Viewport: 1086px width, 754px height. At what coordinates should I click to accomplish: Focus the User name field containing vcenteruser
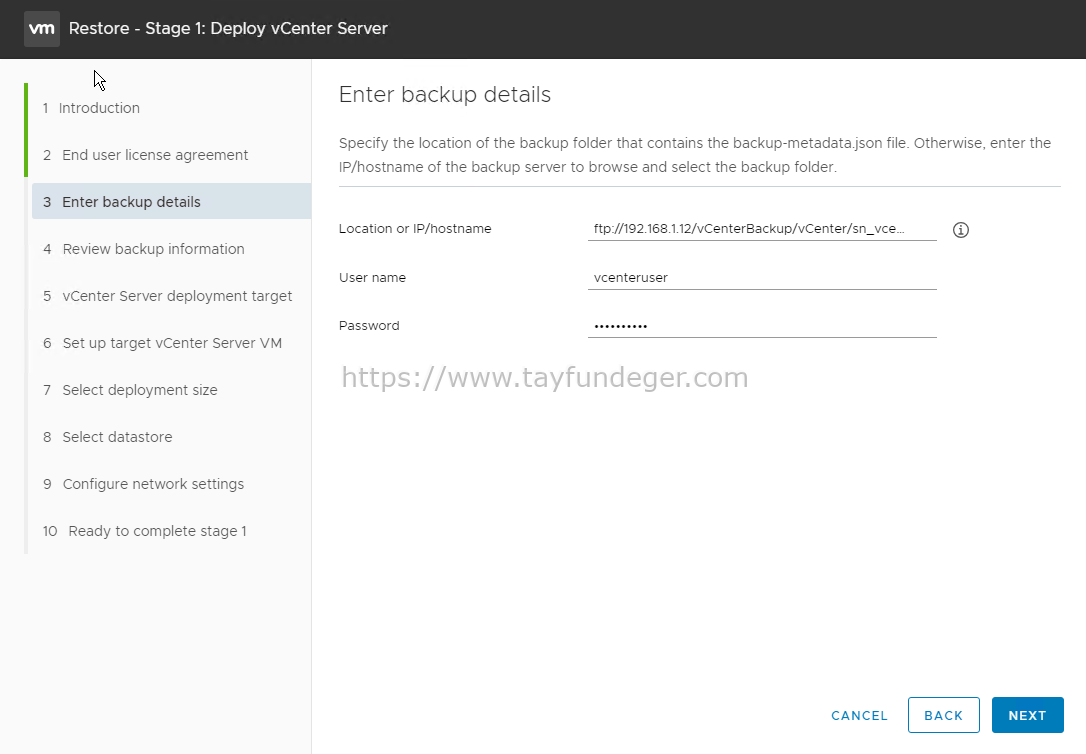tap(762, 278)
